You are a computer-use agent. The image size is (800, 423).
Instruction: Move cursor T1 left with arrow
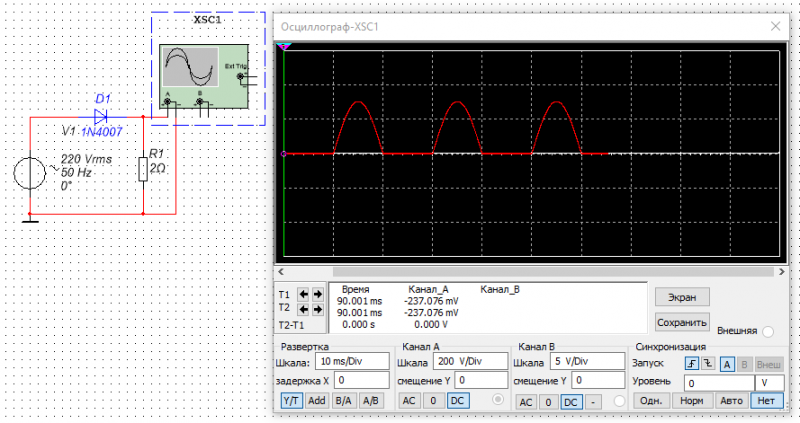[304, 294]
